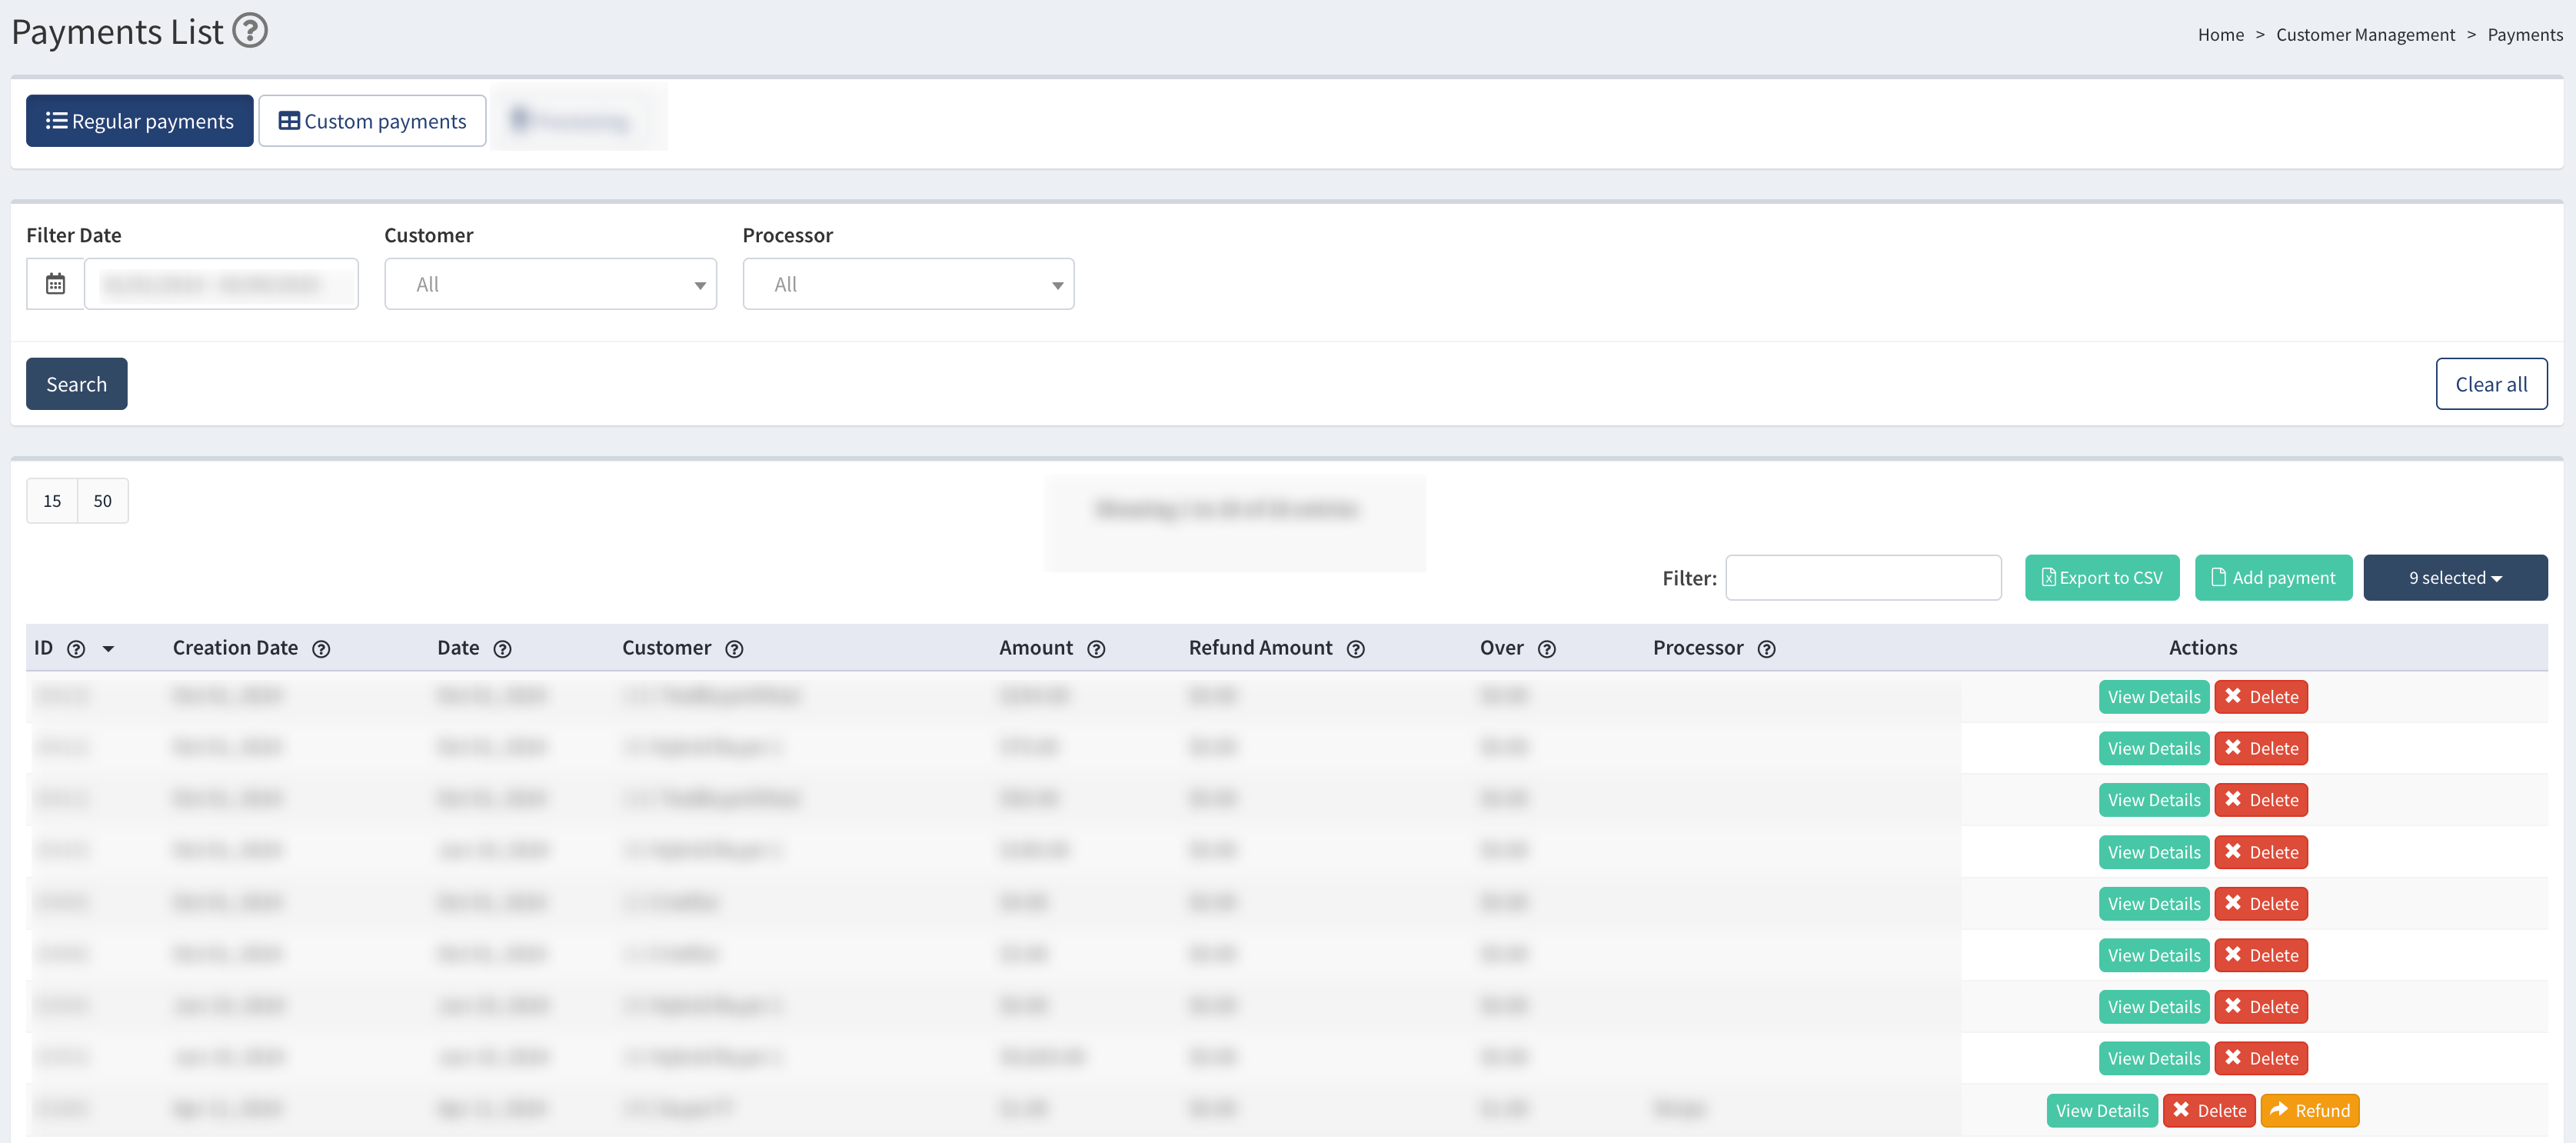Select the 15 entries page size option
Image resolution: width=2576 pixels, height=1143 pixels.
51,500
